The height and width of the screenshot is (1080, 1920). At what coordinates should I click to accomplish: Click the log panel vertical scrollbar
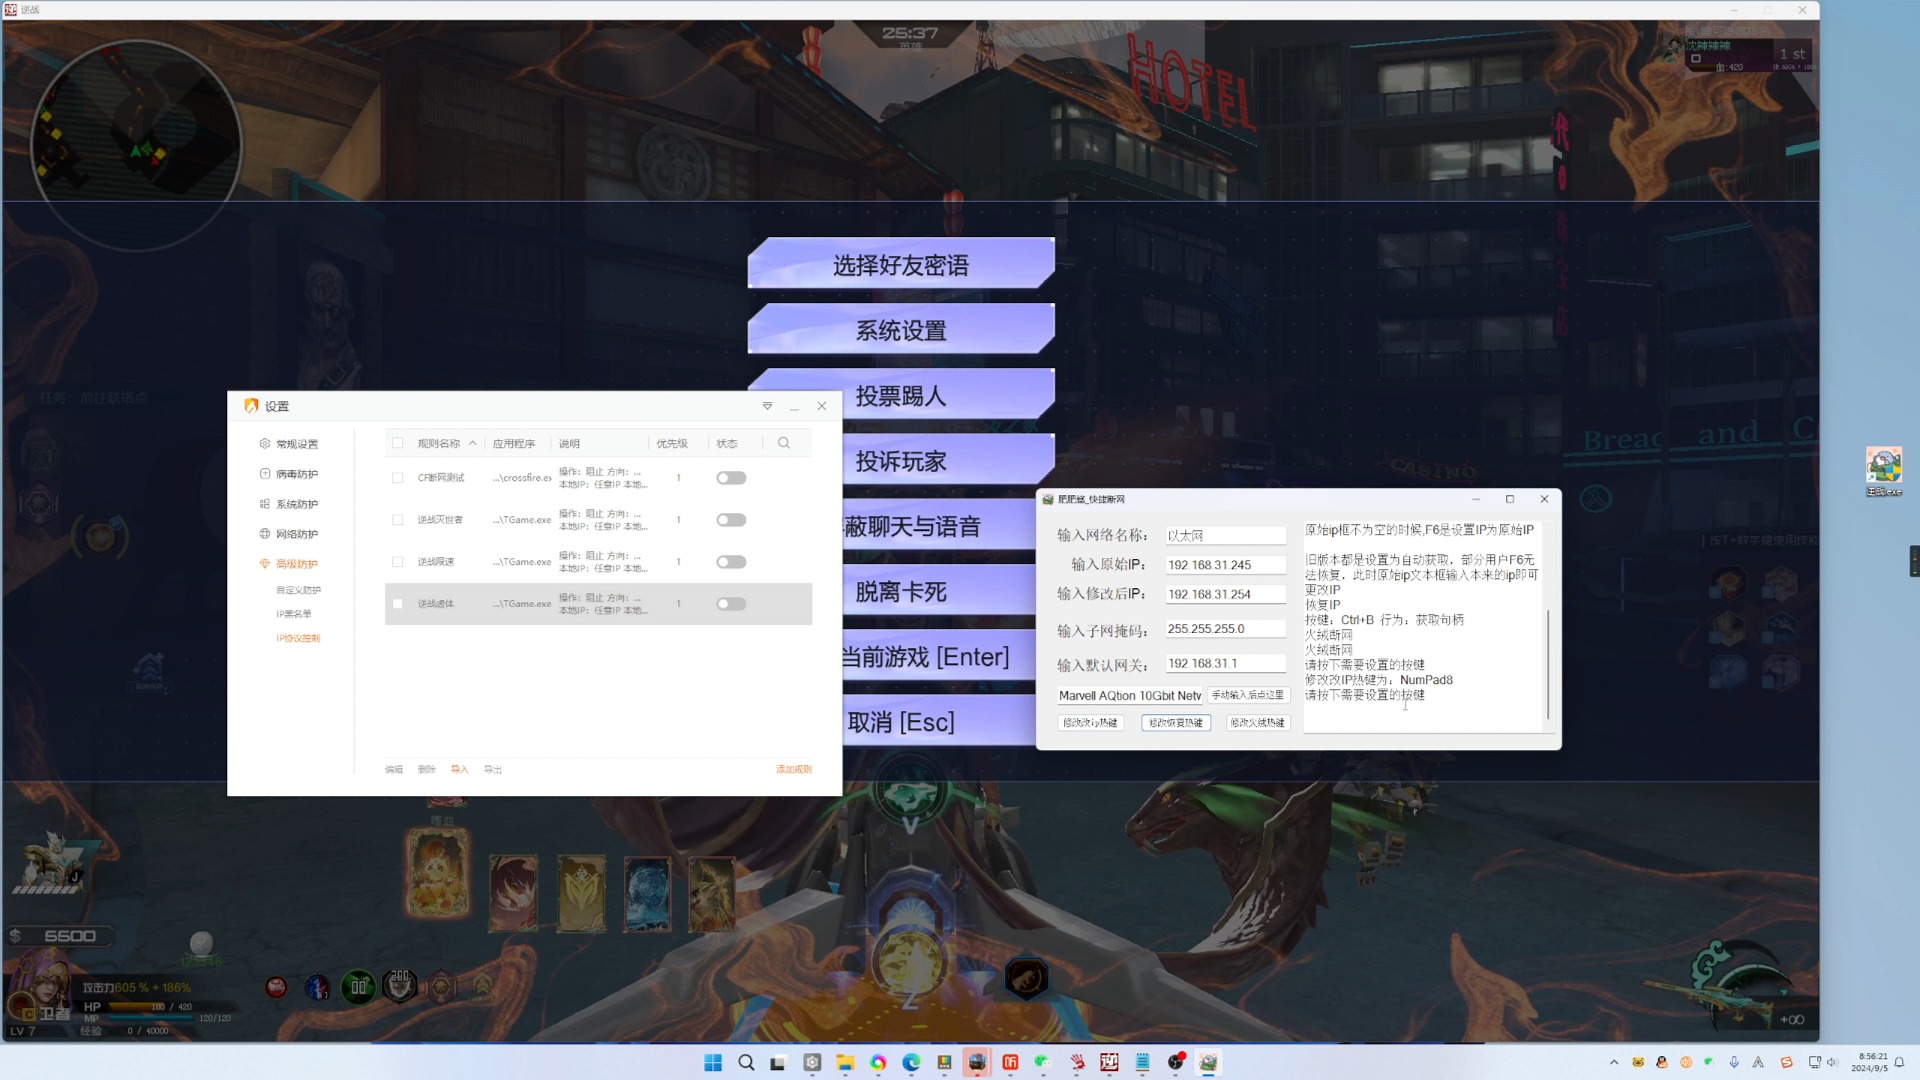(x=1547, y=664)
